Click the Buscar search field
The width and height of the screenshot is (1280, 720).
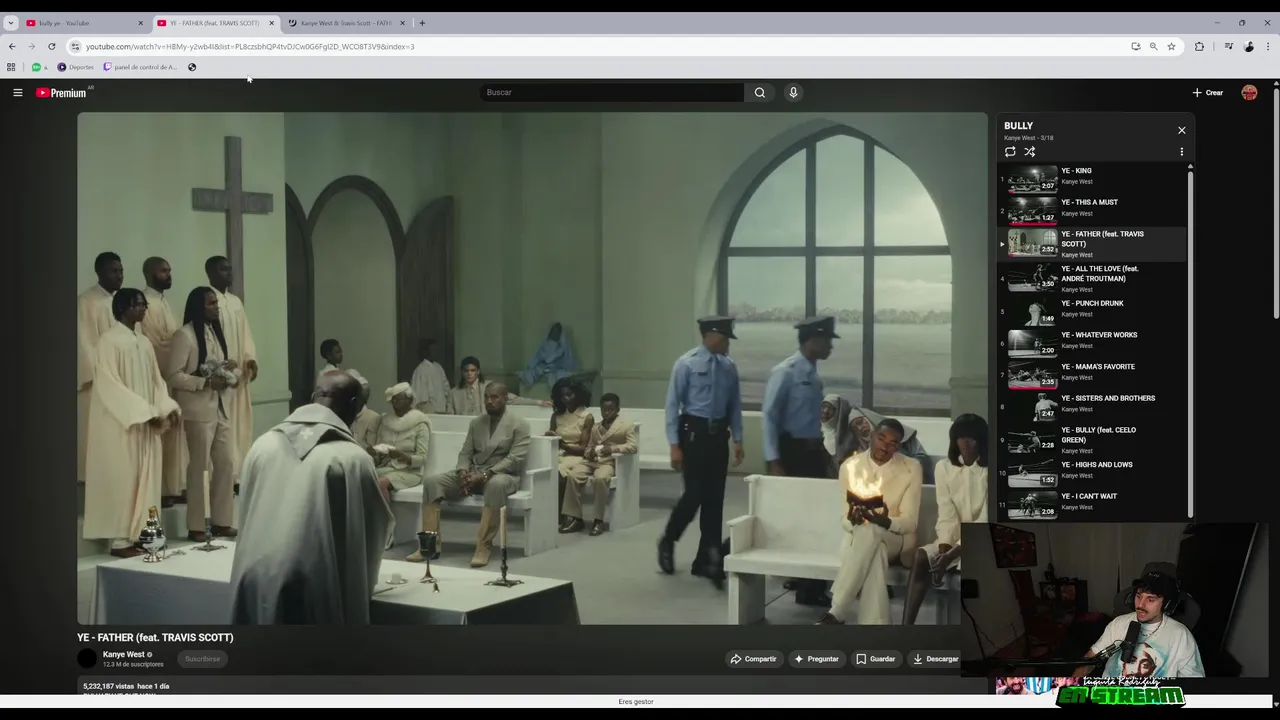coord(612,92)
